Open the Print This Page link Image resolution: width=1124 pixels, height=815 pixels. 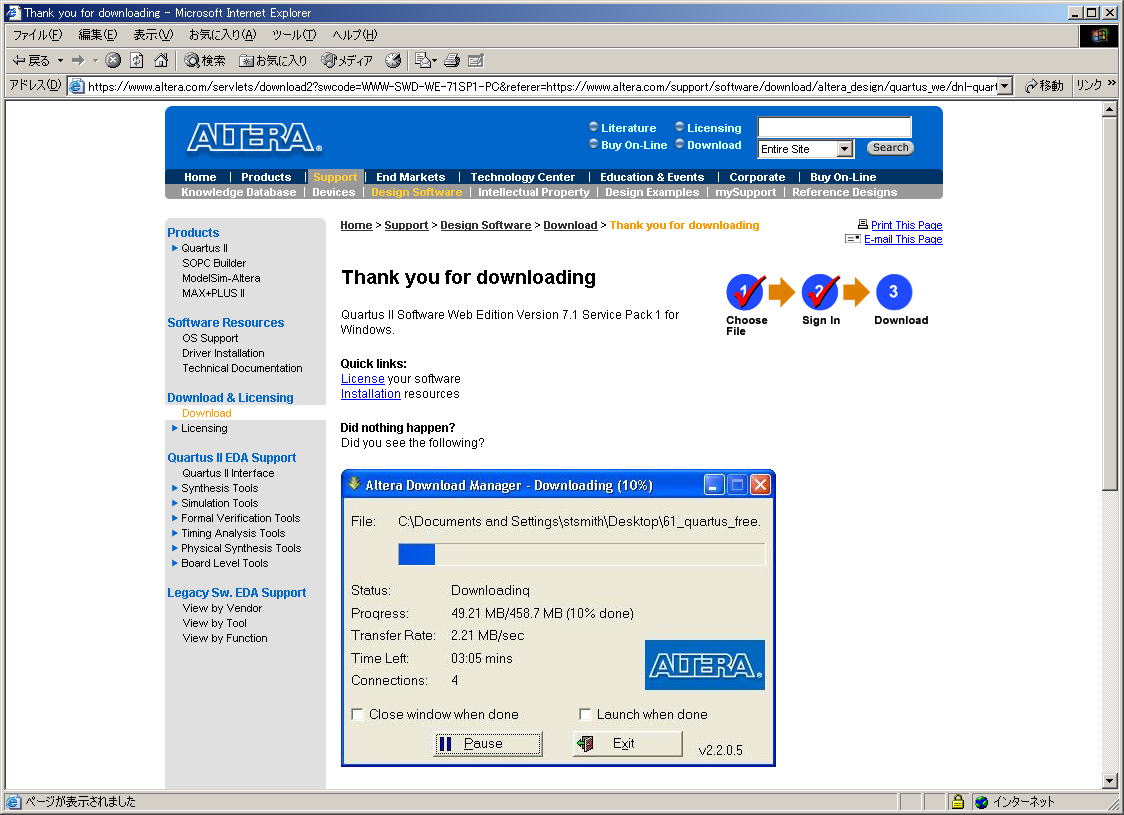[906, 225]
